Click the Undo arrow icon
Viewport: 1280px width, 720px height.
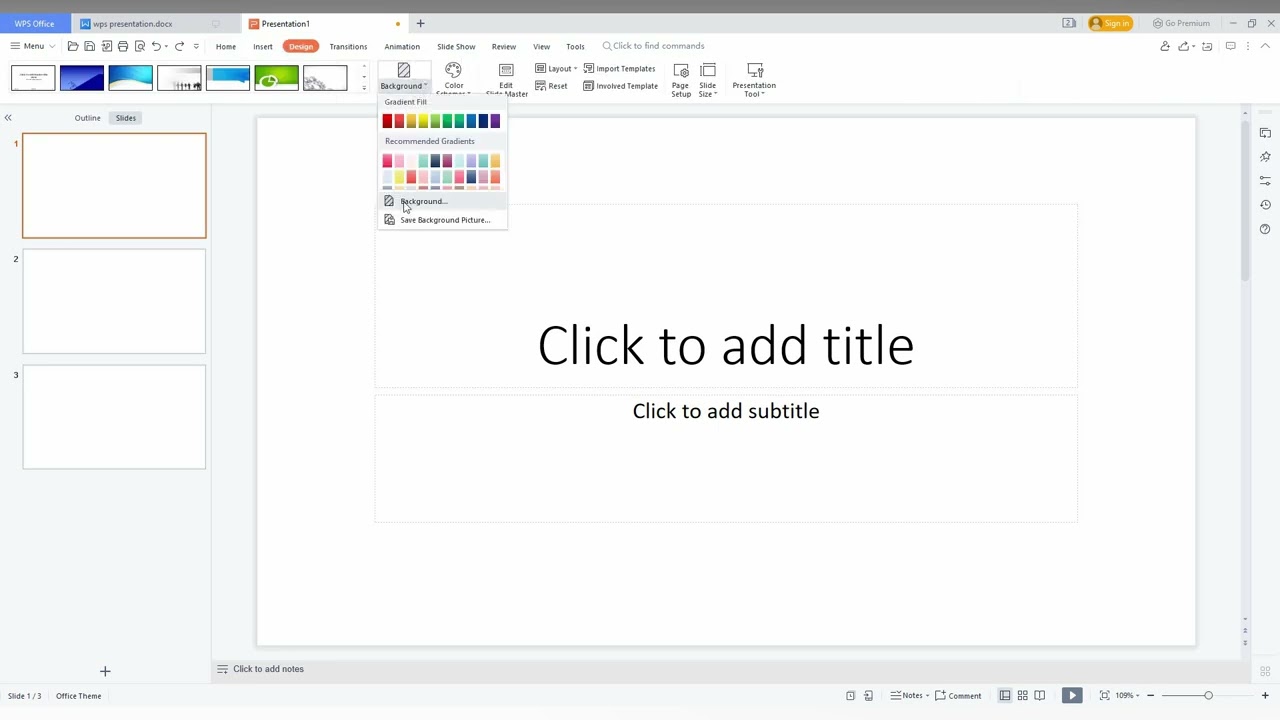pyautogui.click(x=156, y=46)
